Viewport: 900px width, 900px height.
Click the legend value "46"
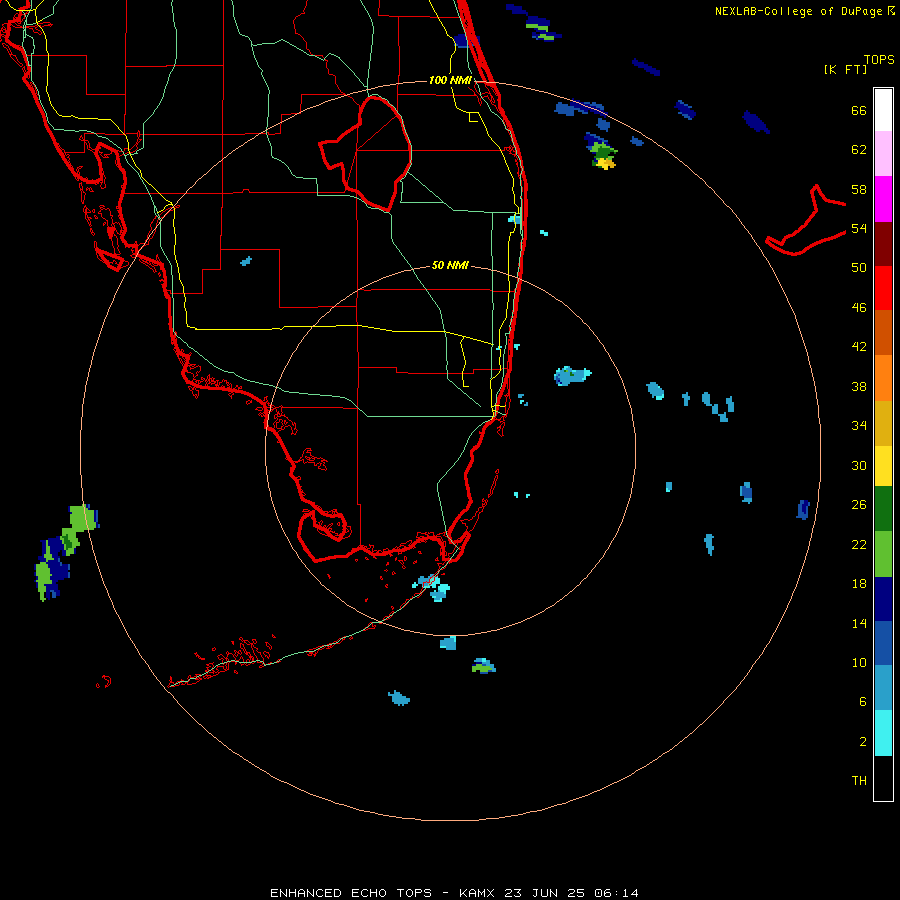859,308
